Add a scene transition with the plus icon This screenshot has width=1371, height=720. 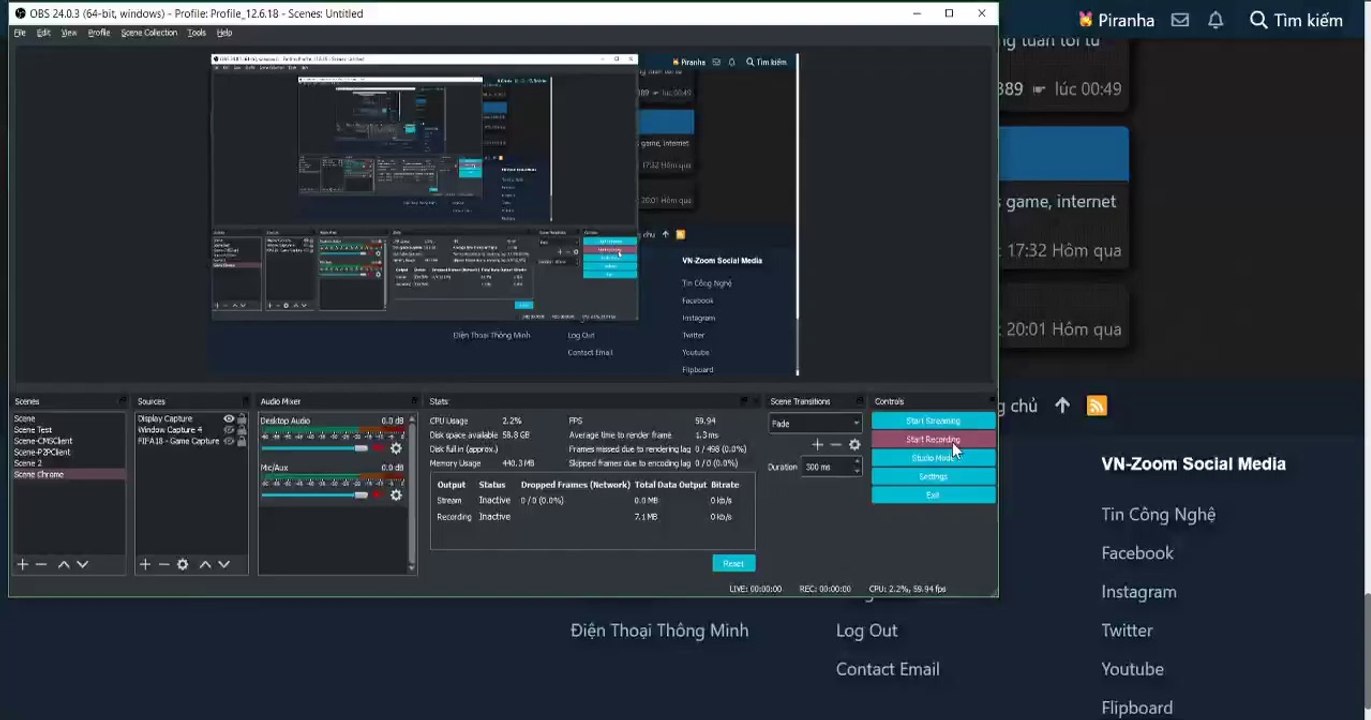817,445
